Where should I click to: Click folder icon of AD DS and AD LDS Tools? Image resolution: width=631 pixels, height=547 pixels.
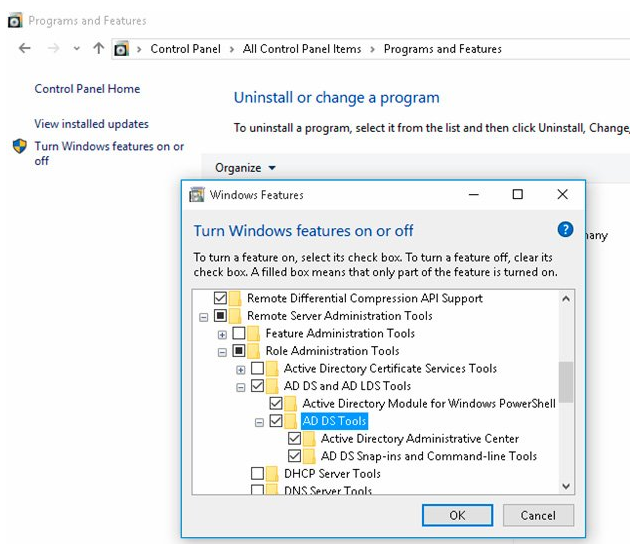tap(272, 386)
